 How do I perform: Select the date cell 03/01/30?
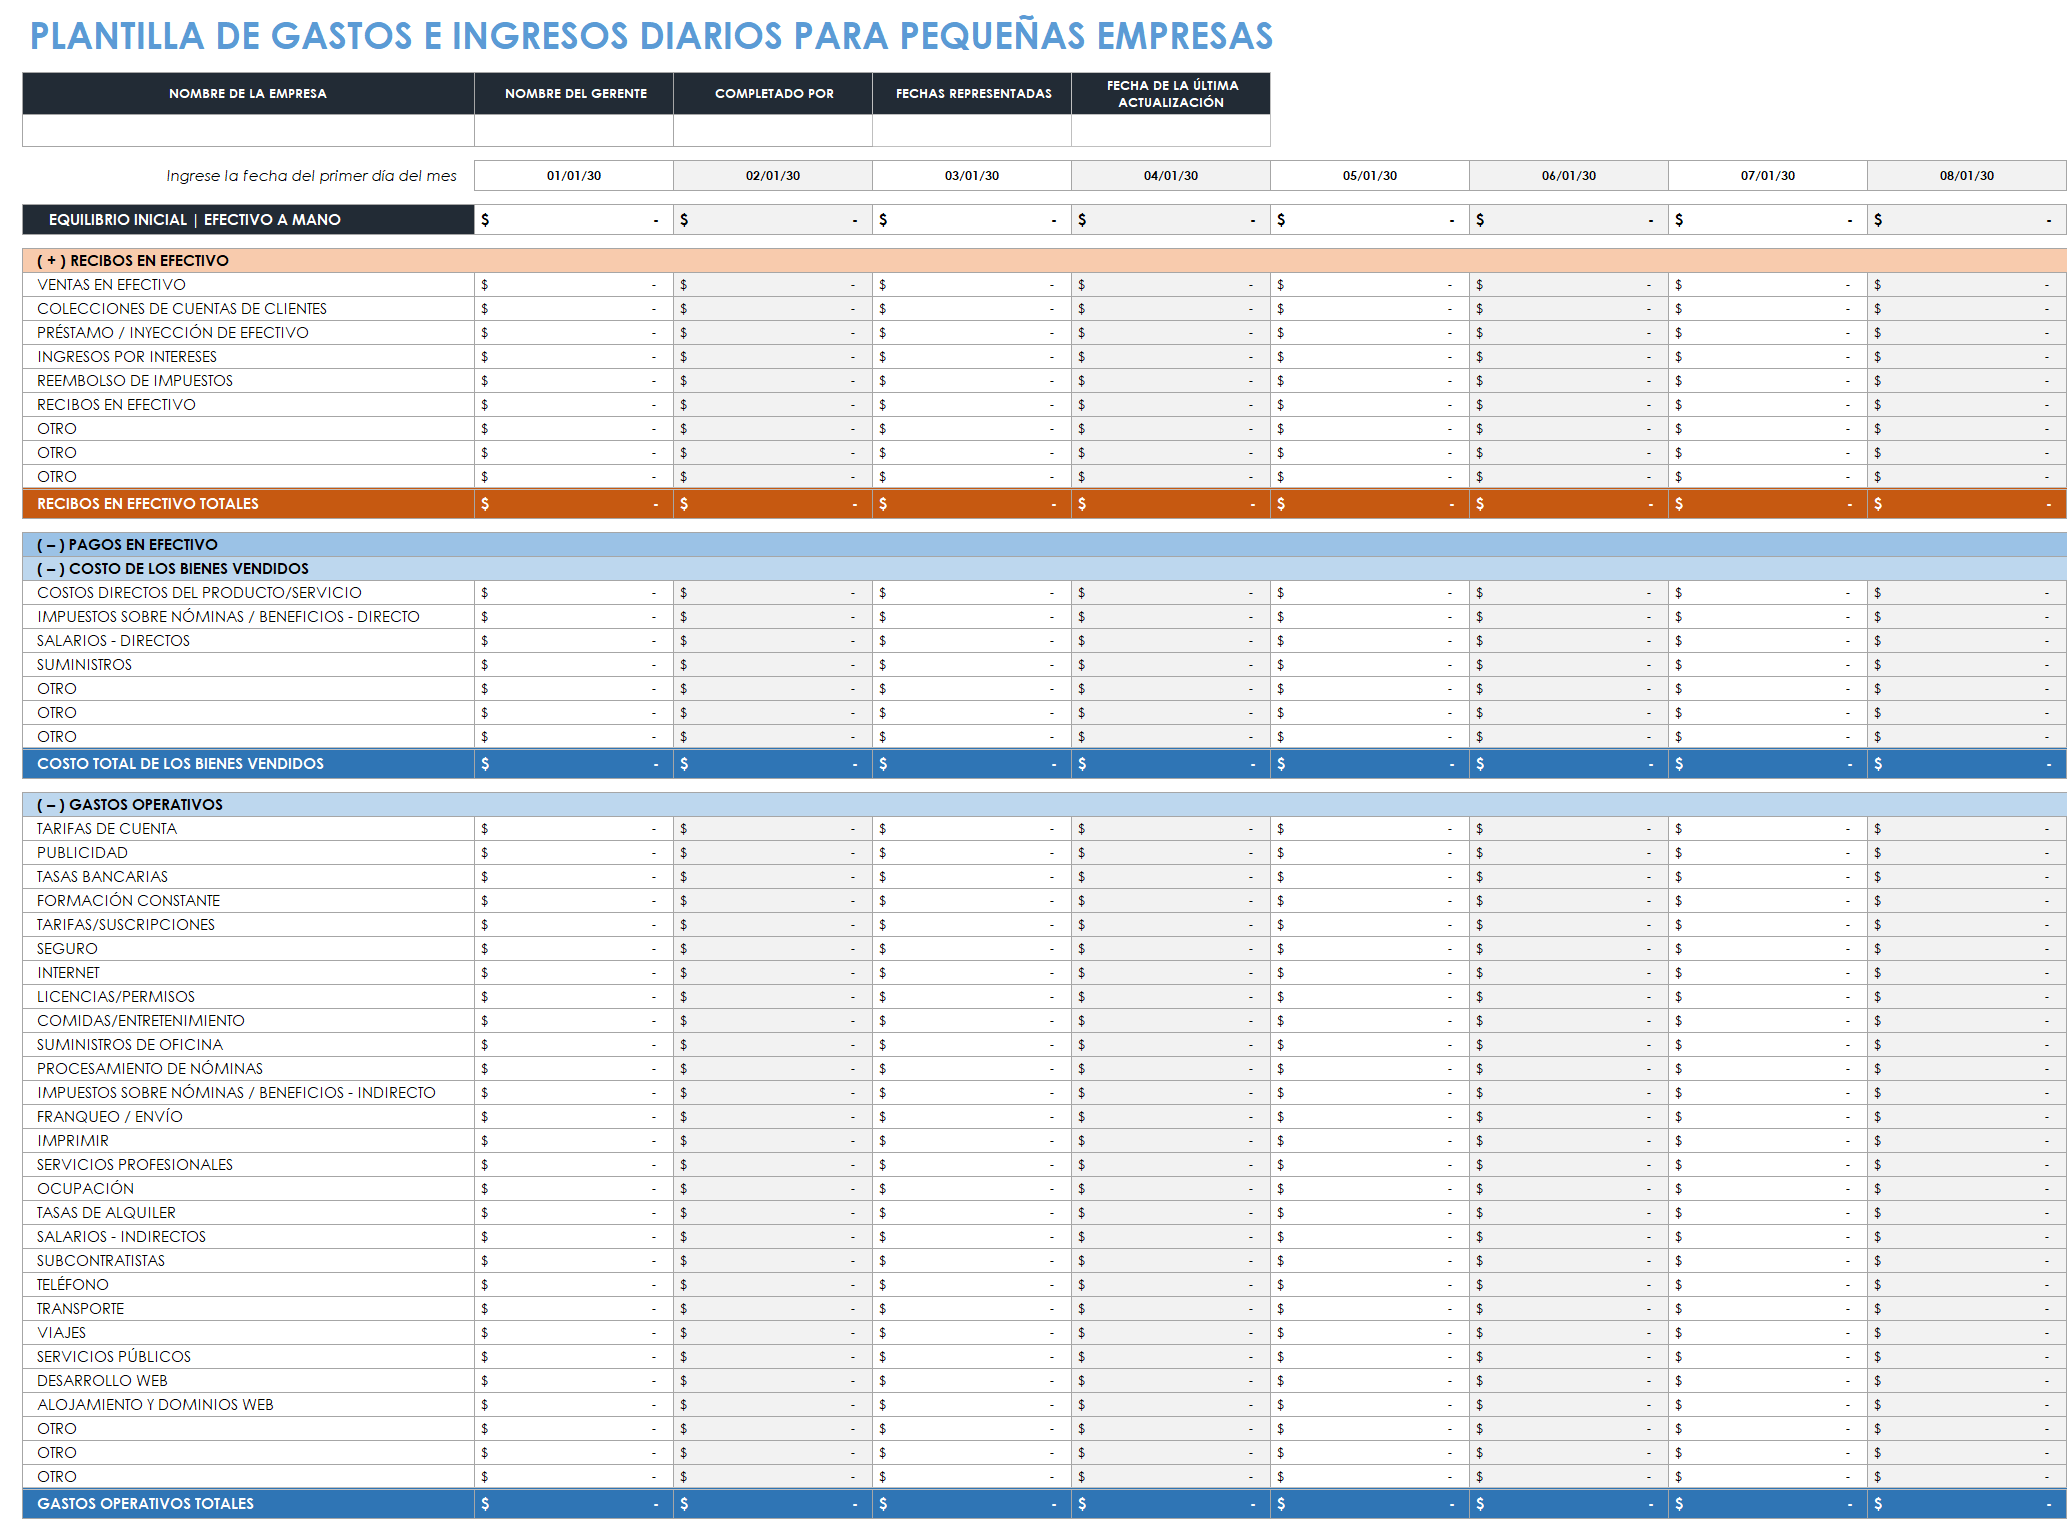pyautogui.click(x=972, y=175)
